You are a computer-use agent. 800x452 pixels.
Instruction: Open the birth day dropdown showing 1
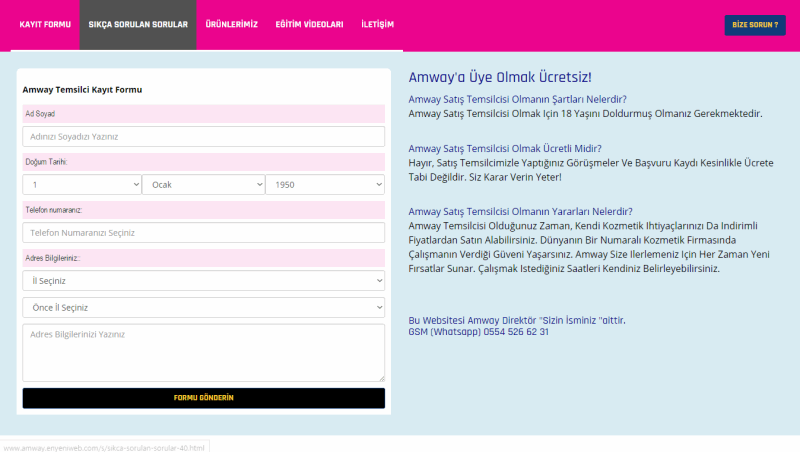tap(82, 185)
